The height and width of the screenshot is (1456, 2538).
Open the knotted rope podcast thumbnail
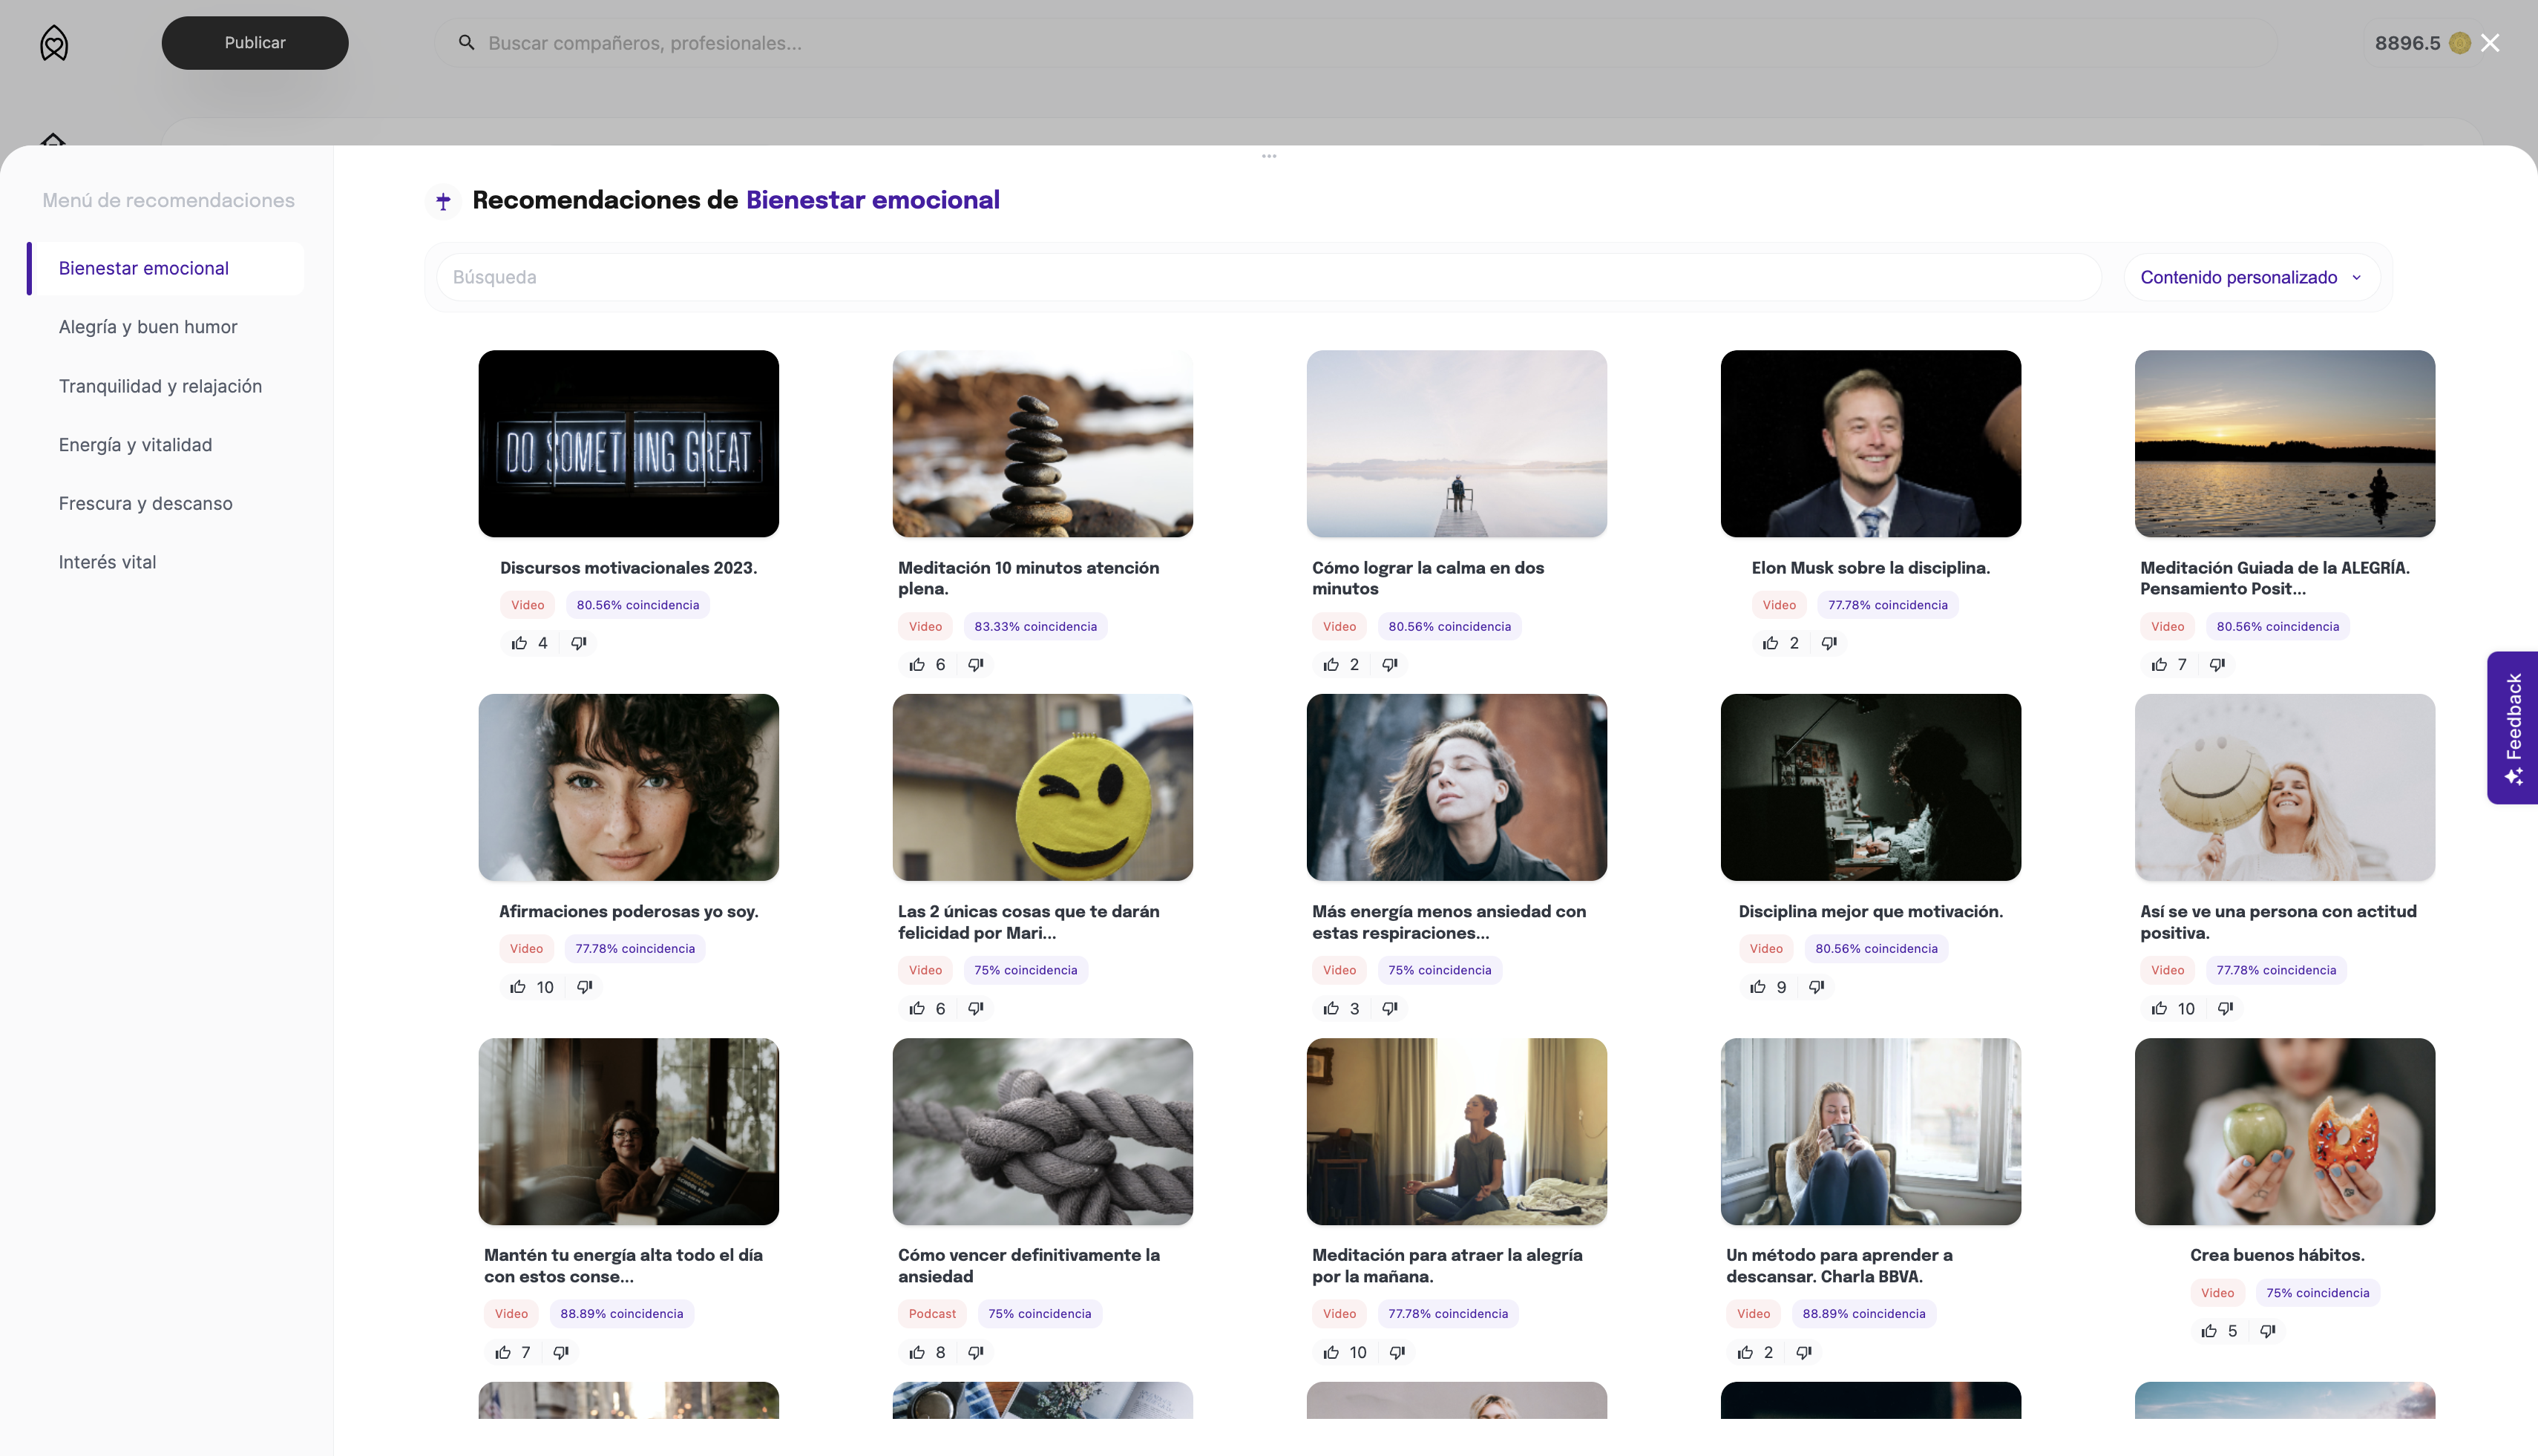(x=1042, y=1131)
